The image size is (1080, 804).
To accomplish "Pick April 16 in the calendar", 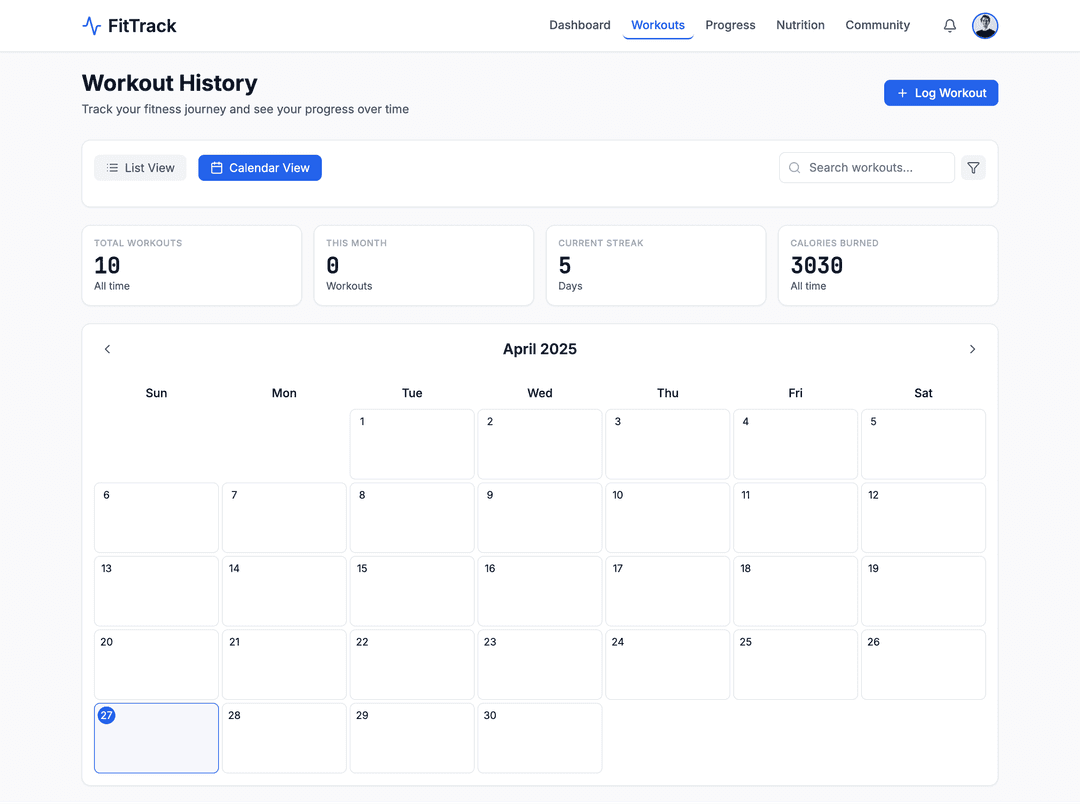I will (x=540, y=591).
